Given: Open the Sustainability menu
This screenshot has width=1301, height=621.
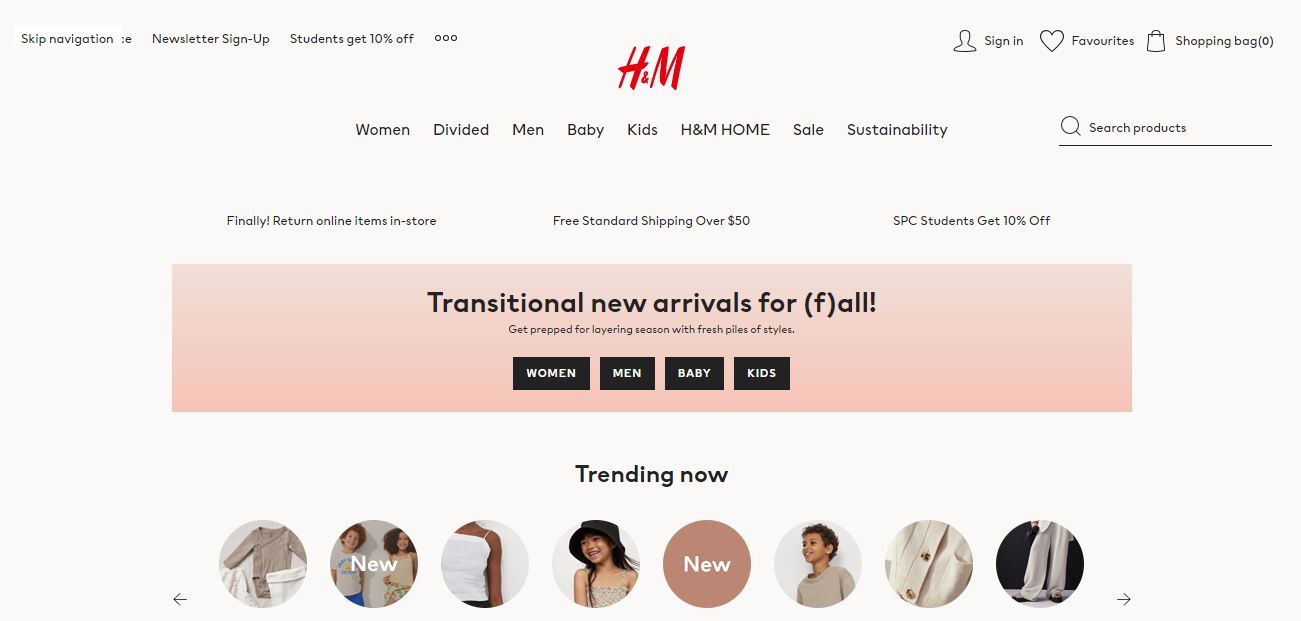Looking at the screenshot, I should (897, 130).
